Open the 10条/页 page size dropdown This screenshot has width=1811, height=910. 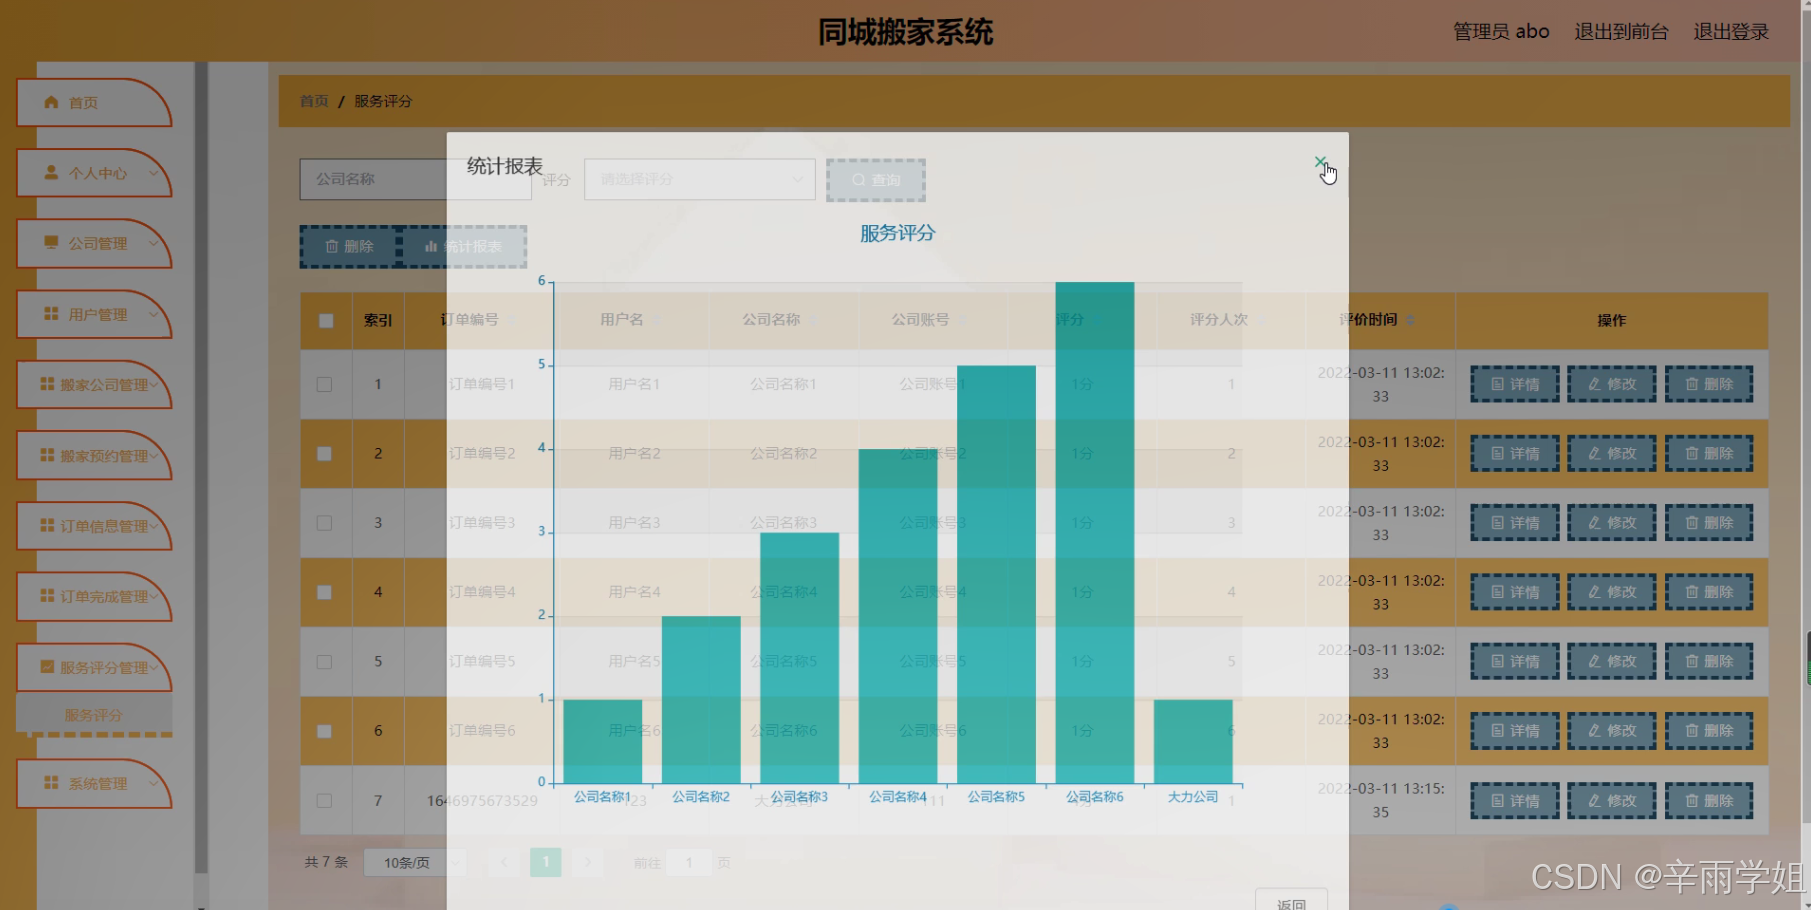click(x=413, y=862)
